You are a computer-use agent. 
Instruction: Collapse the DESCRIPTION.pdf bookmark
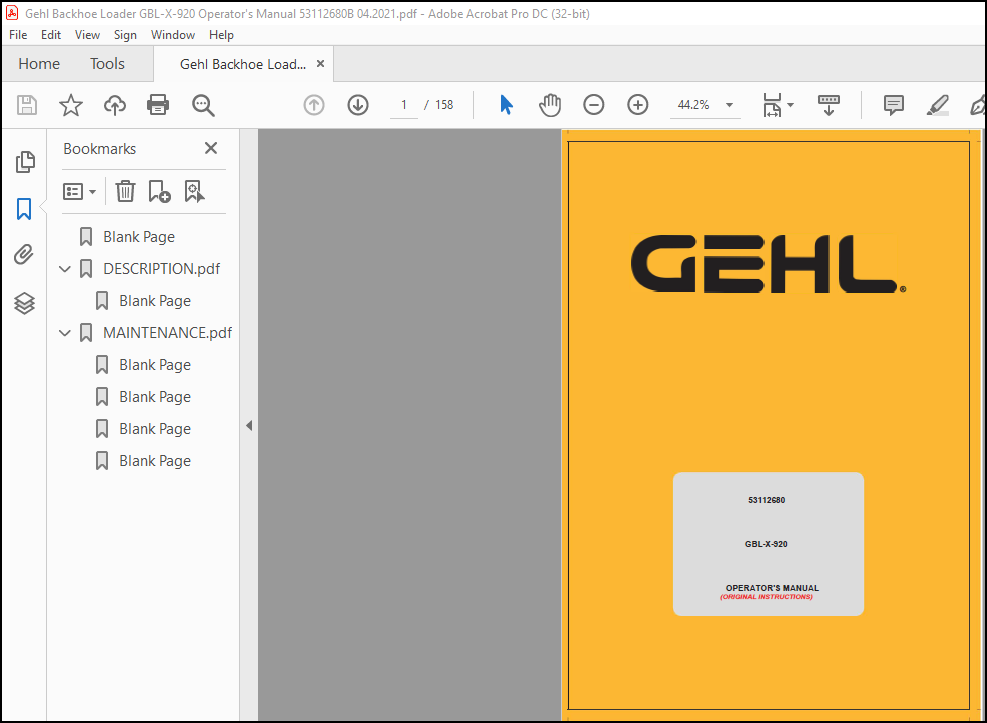(64, 269)
